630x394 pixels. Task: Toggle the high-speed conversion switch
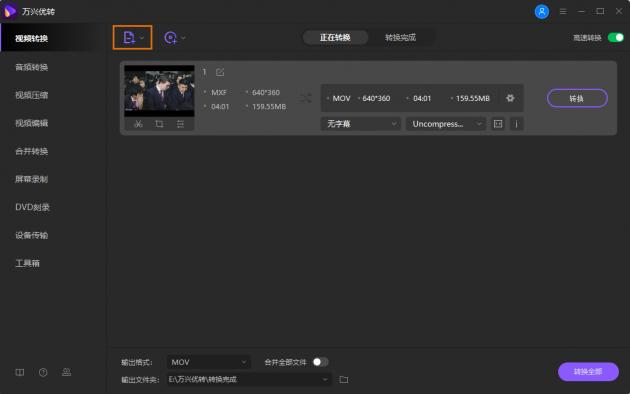[616, 37]
